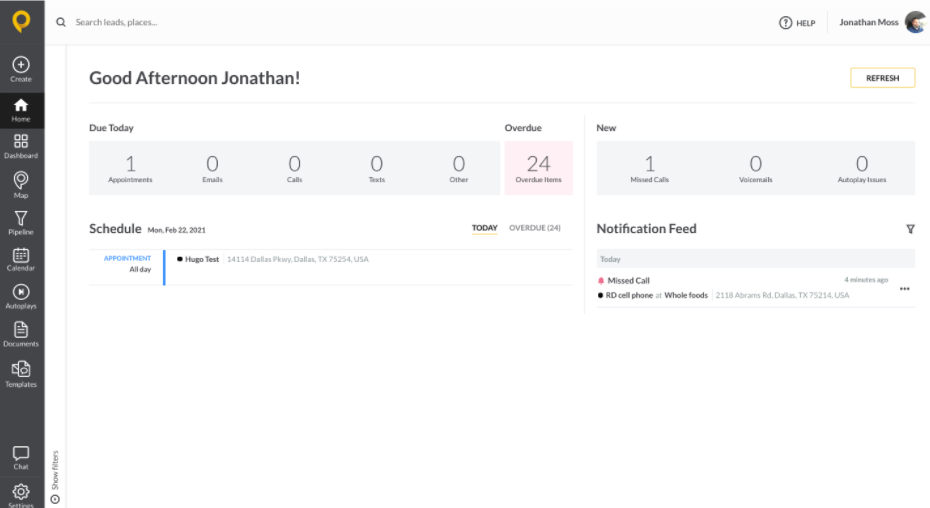Open the Chat panel
Viewport: 930px width, 508px height.
point(21,458)
